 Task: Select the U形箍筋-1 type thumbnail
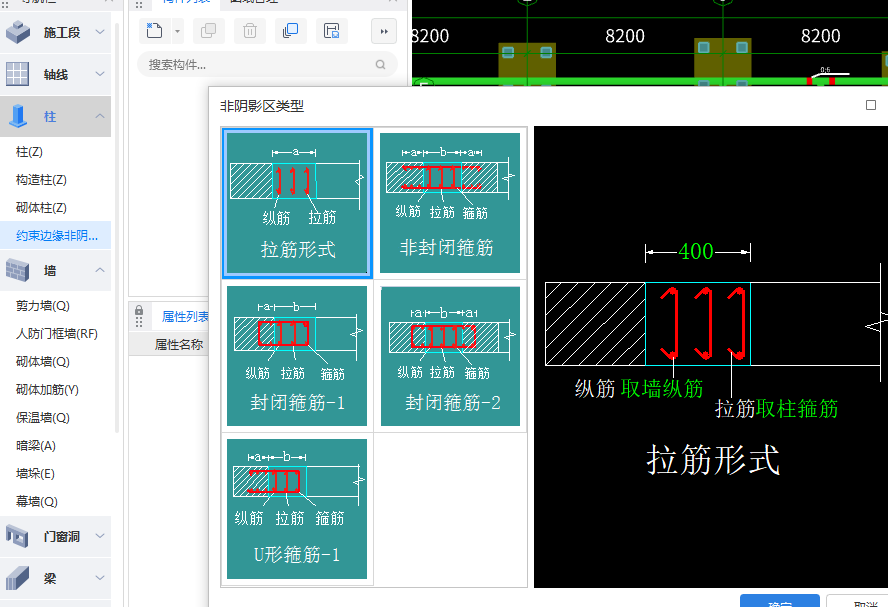(297, 508)
